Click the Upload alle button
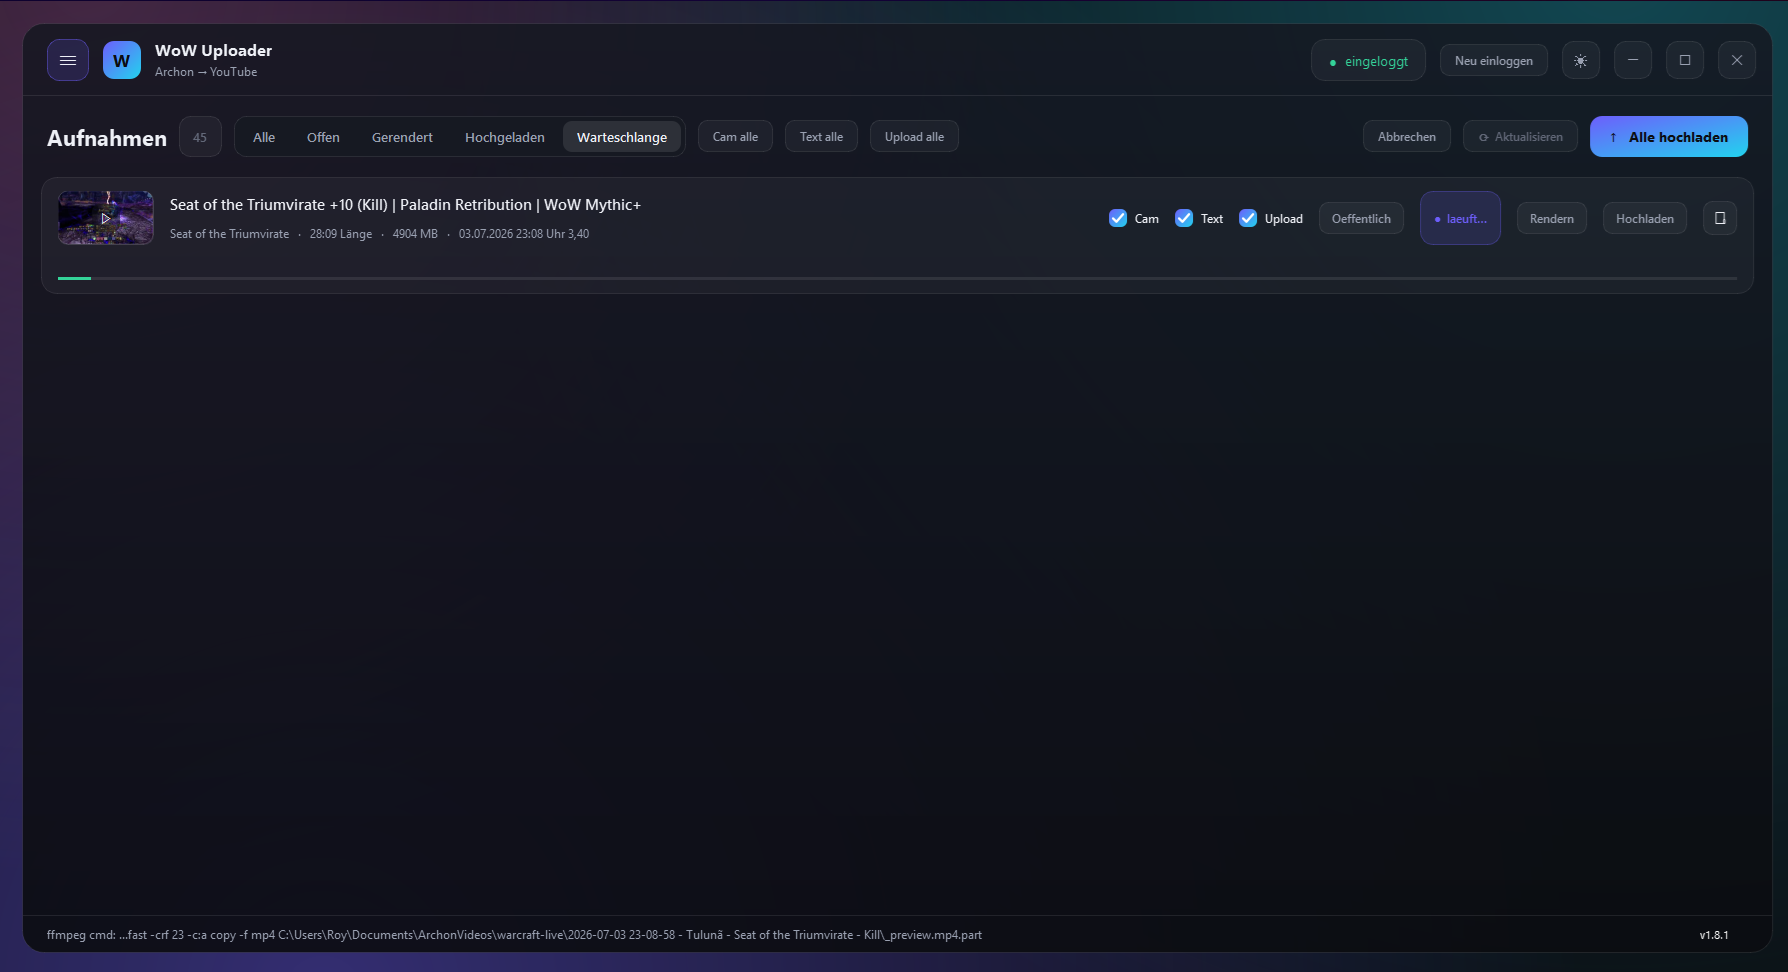1788x972 pixels. pos(914,137)
